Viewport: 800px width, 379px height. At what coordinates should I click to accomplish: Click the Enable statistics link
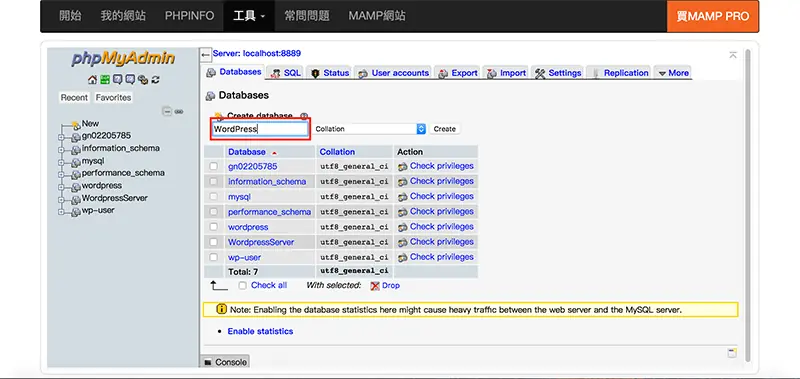tap(260, 332)
